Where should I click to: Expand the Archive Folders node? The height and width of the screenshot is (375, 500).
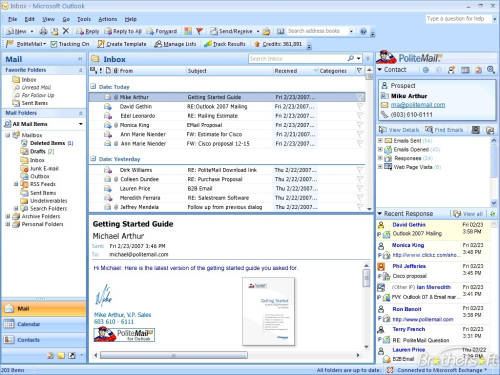8,216
